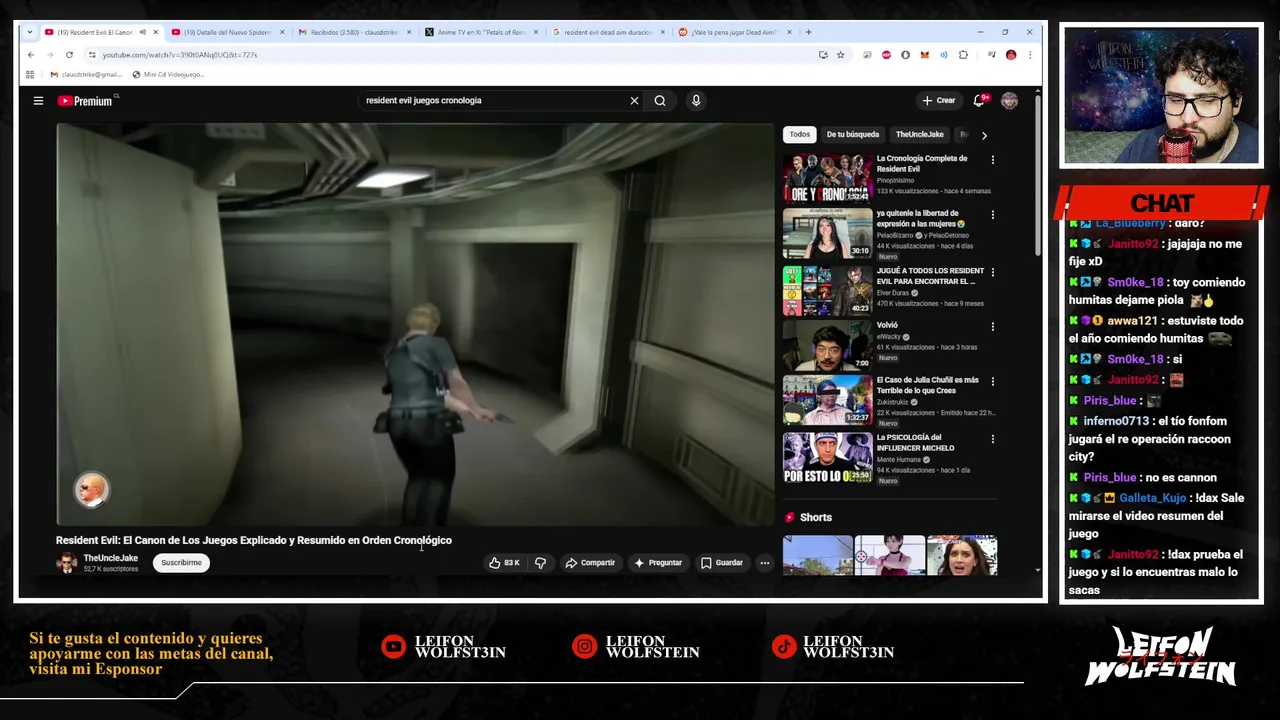
Task: Activate voice search microphone icon
Action: 696,100
